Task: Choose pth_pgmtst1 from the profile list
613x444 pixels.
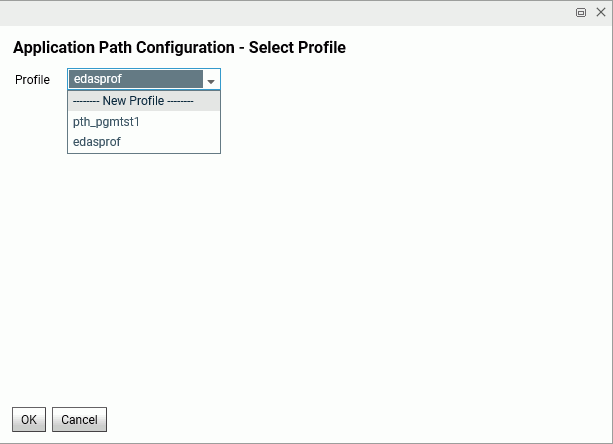Action: pyautogui.click(x=107, y=122)
